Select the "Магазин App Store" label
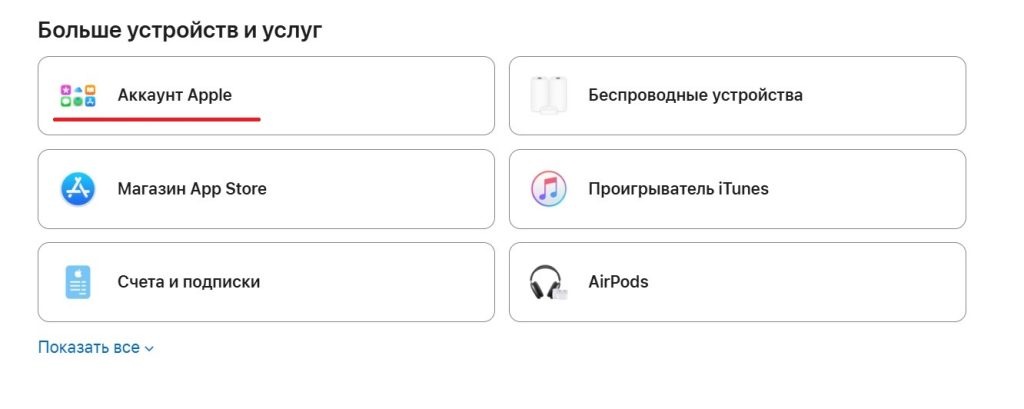This screenshot has width=1024, height=409. pyautogui.click(x=192, y=189)
